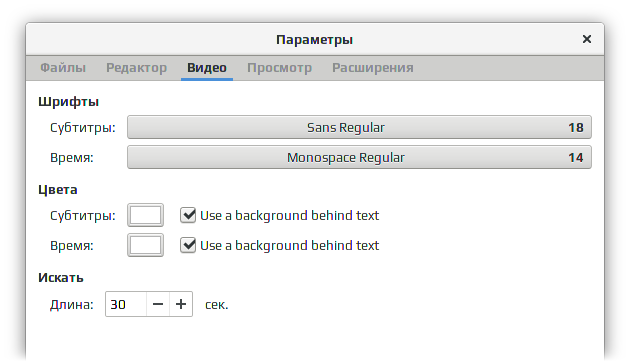Pick the Субтитры color swatch
This screenshot has width=630, height=361.
[x=145, y=215]
